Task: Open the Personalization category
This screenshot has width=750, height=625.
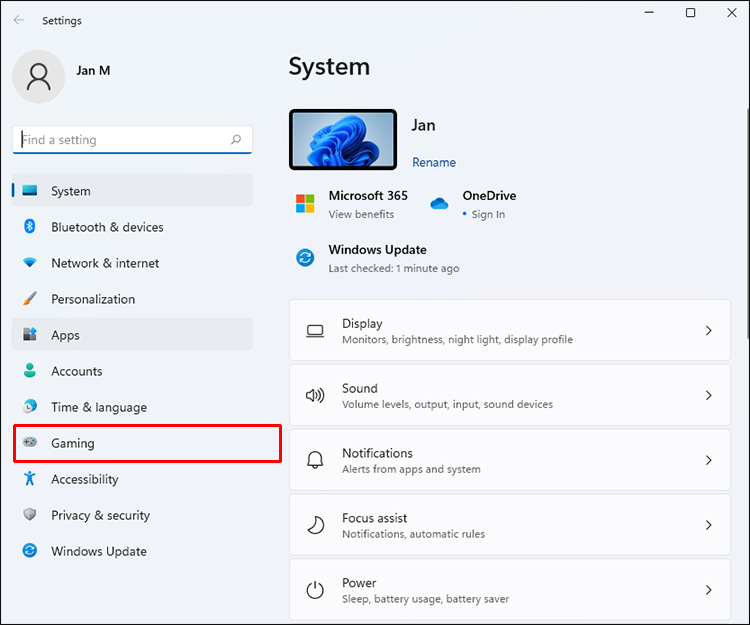Action: (x=132, y=299)
